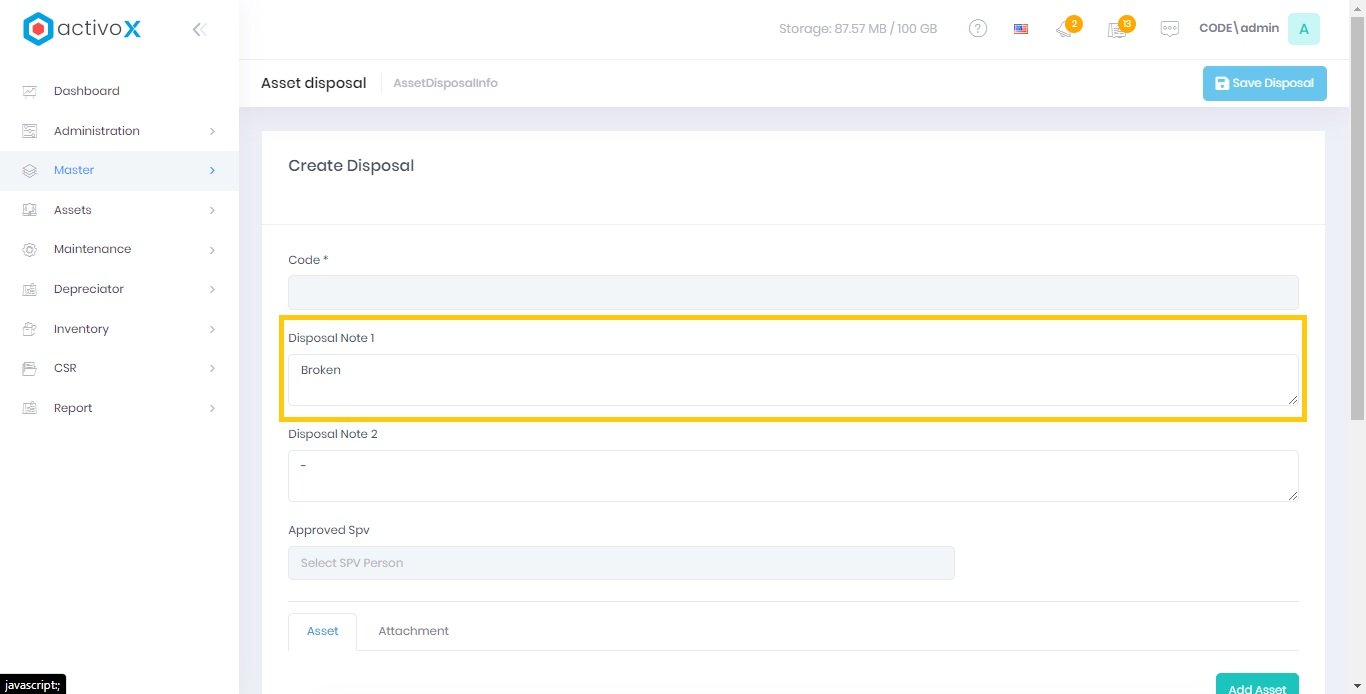This screenshot has height=694, width=1366.
Task: Open the chat messages icon
Action: tap(1169, 29)
